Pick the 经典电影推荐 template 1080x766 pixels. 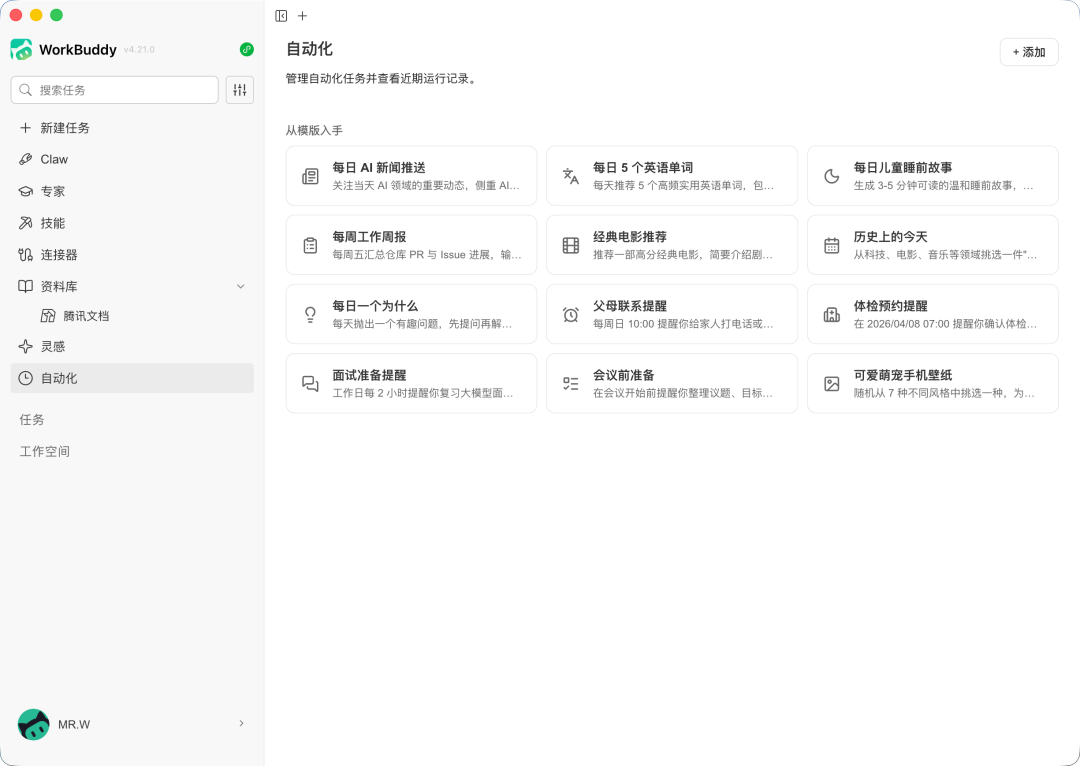(x=672, y=245)
